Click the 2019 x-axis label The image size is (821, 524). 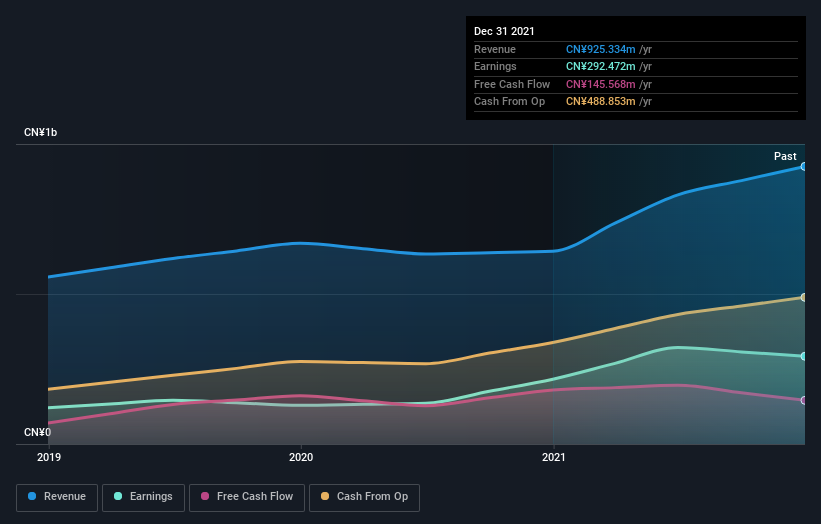pyautogui.click(x=49, y=457)
